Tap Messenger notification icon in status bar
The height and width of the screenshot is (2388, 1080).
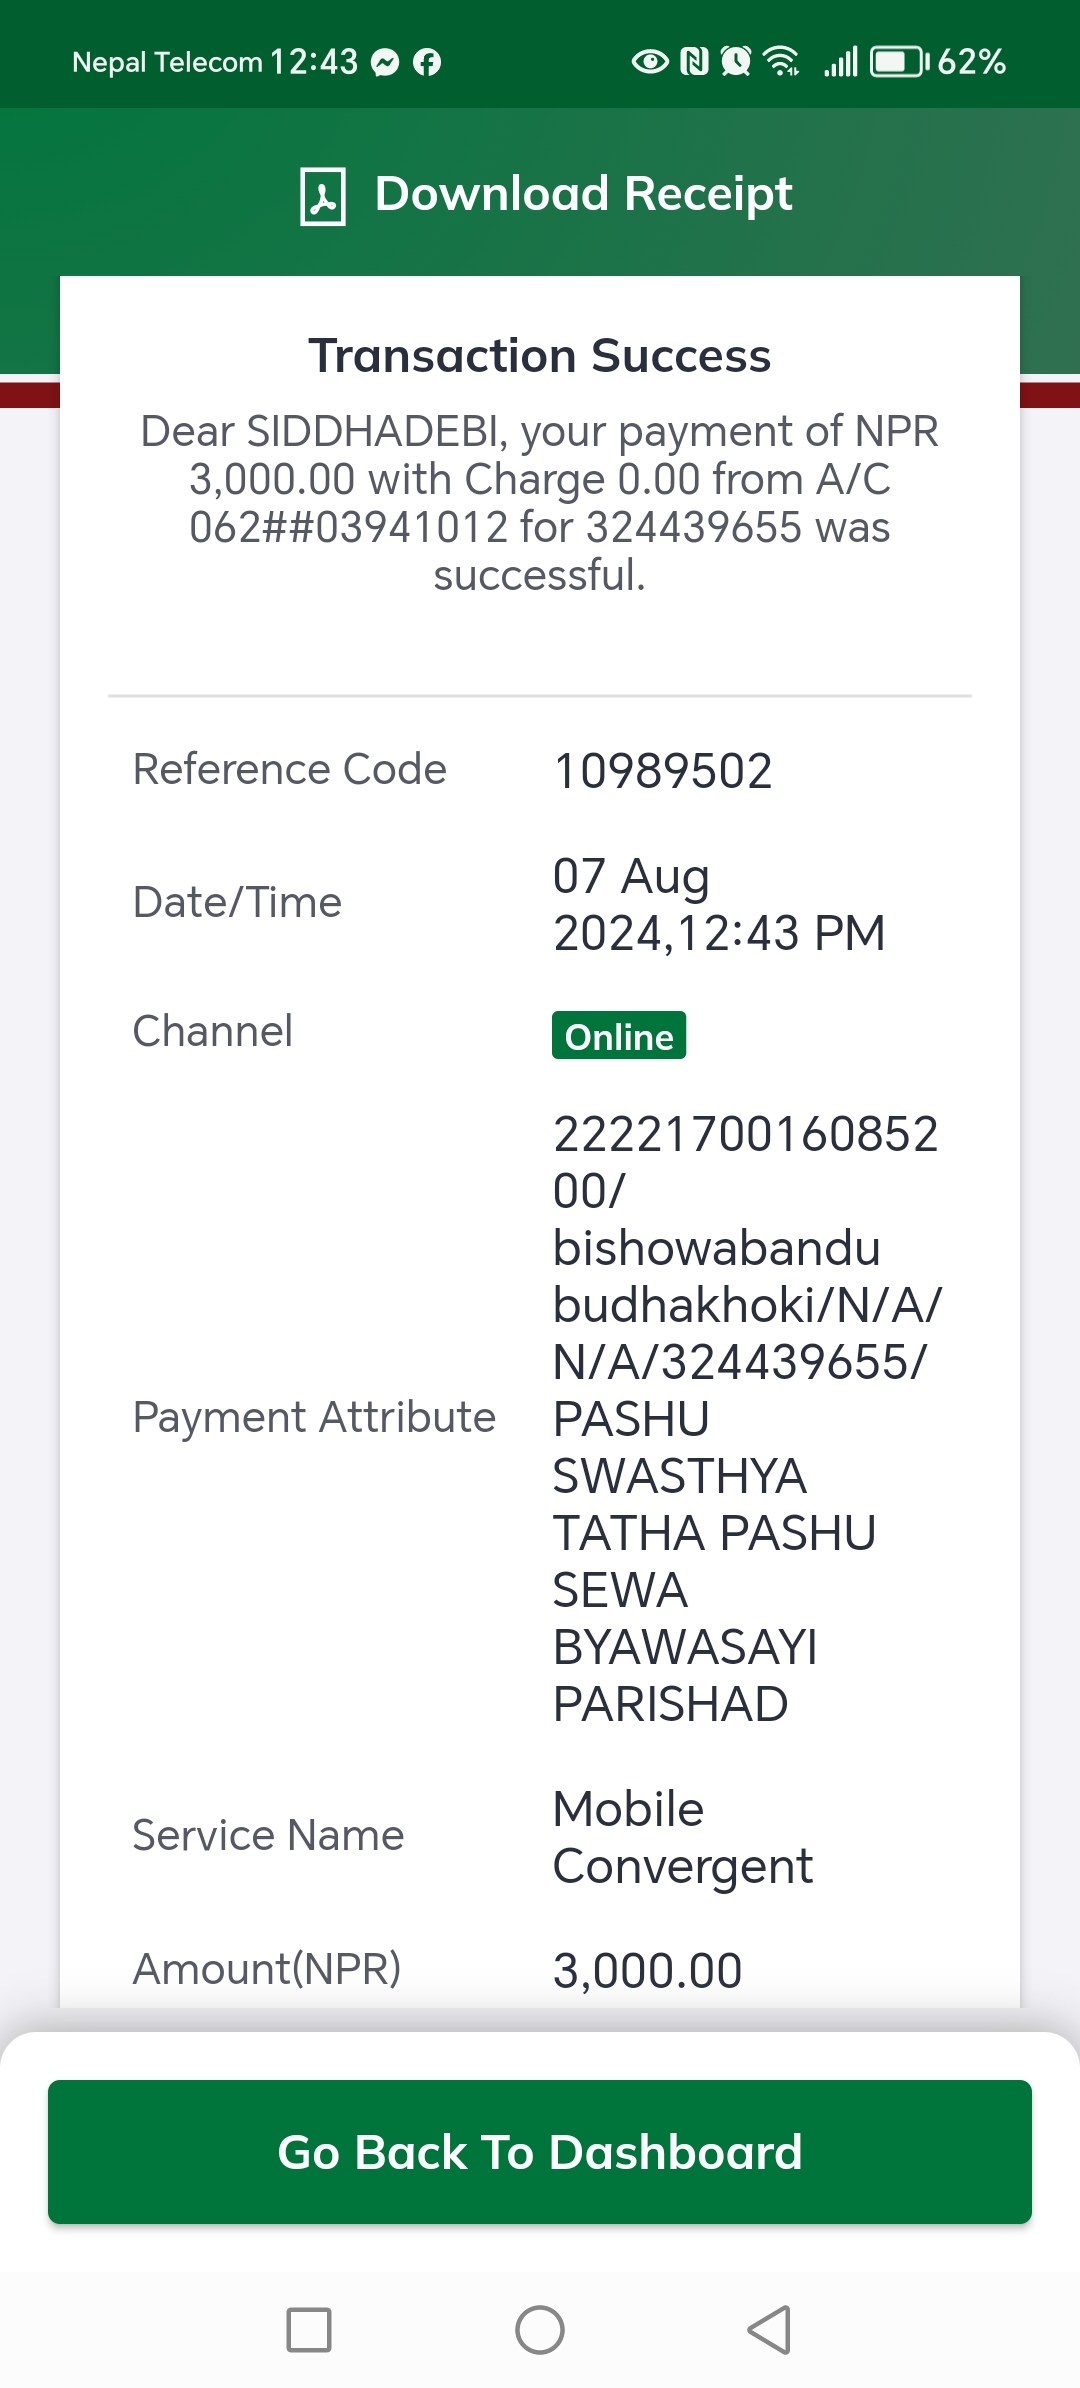[385, 63]
